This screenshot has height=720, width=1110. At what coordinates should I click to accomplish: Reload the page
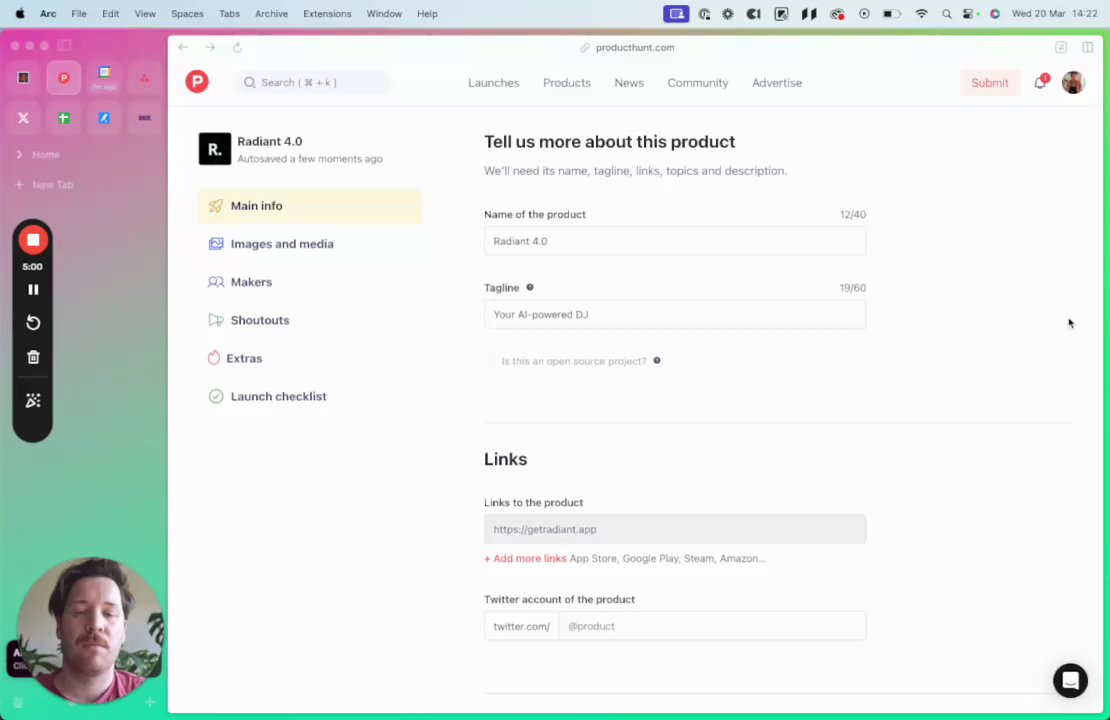(237, 47)
